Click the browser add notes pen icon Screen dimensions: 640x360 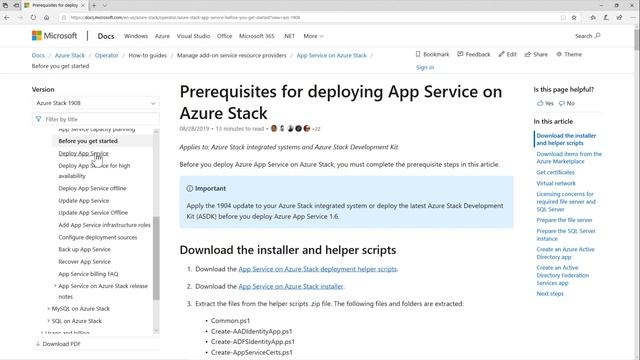pos(606,18)
